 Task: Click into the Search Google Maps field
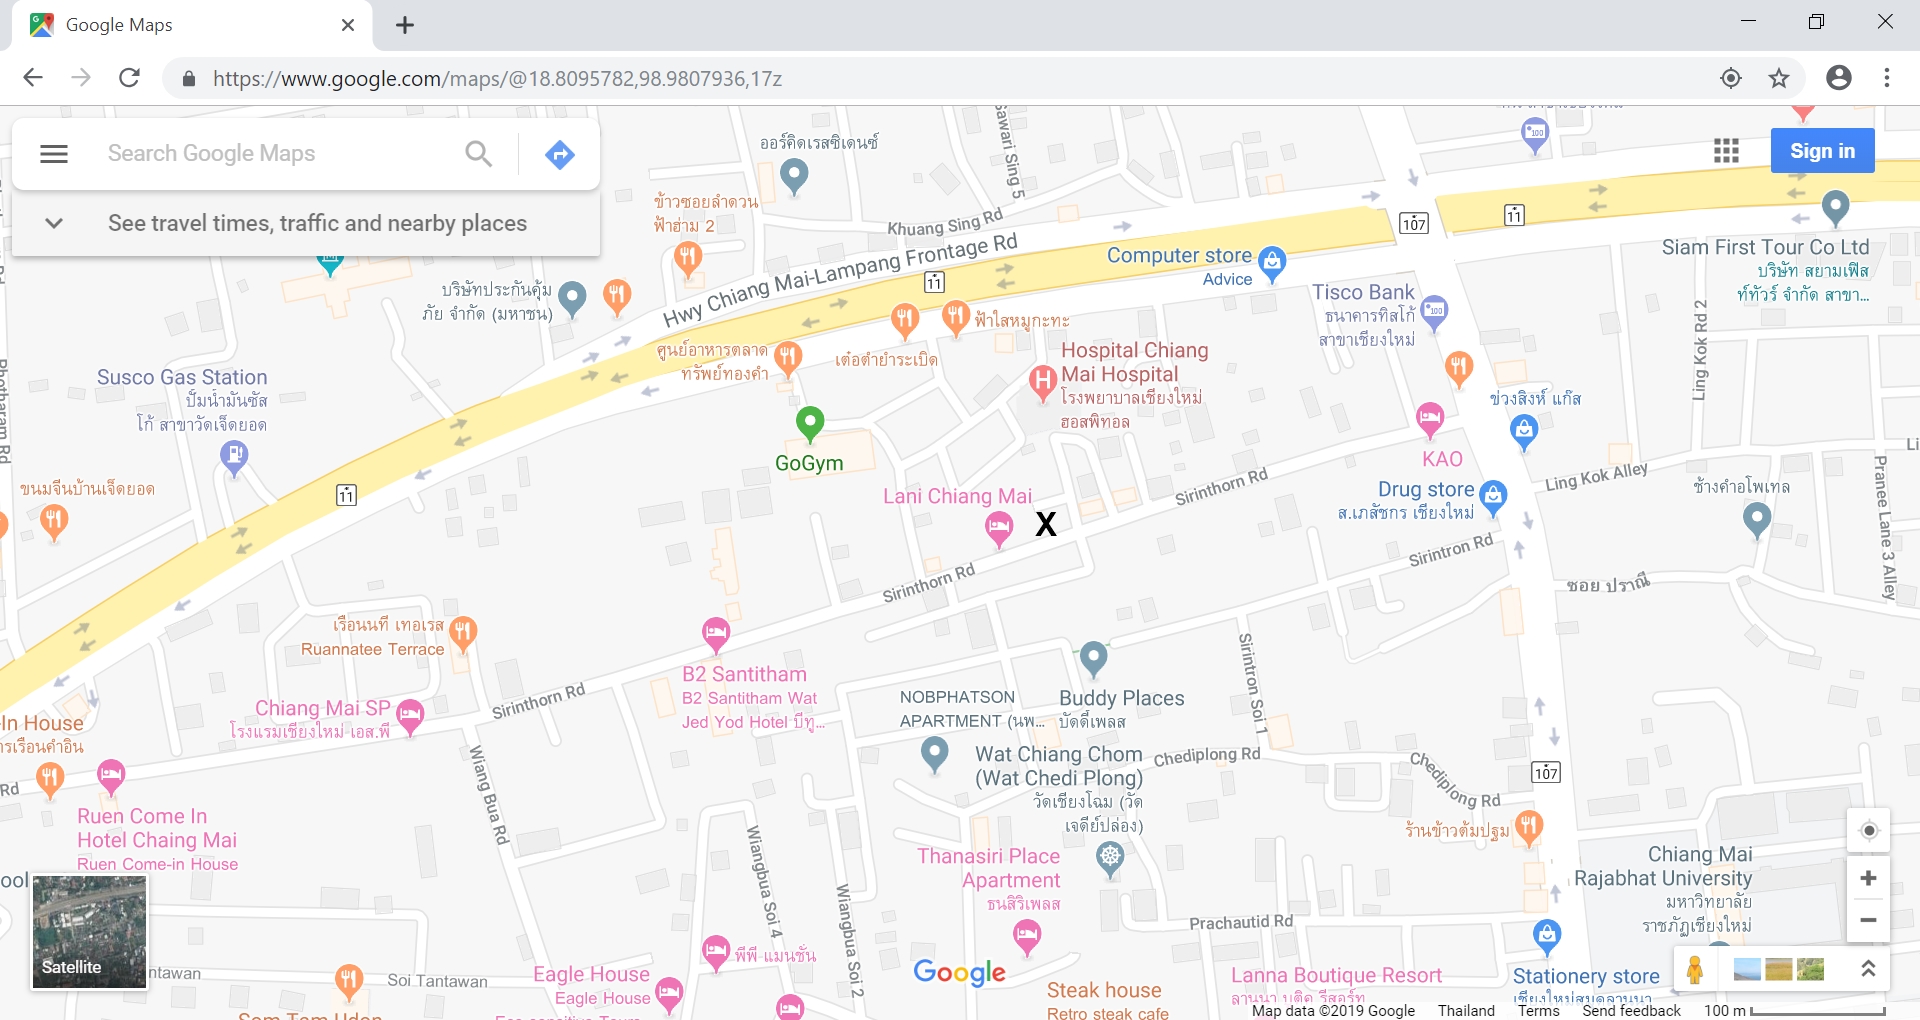click(270, 154)
